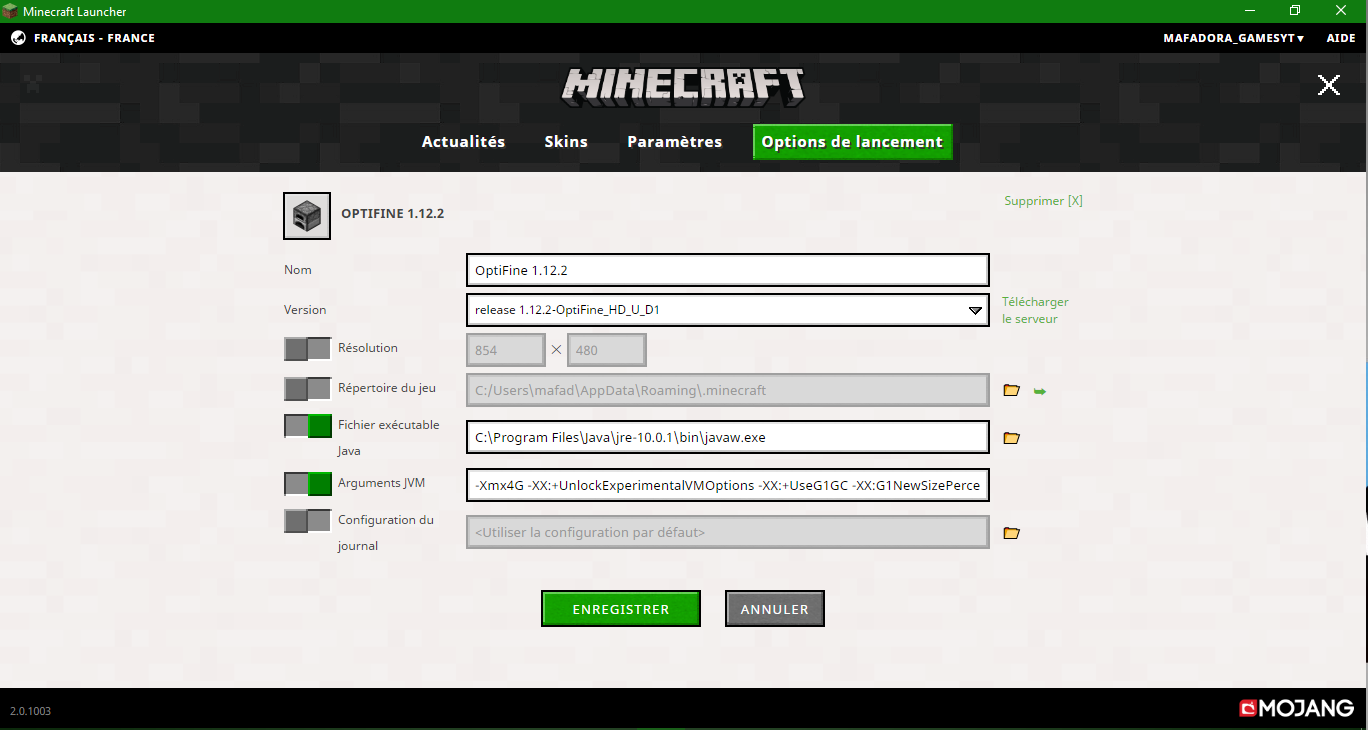This screenshot has width=1368, height=730.
Task: Open game directory folder browse icon
Action: (1011, 390)
